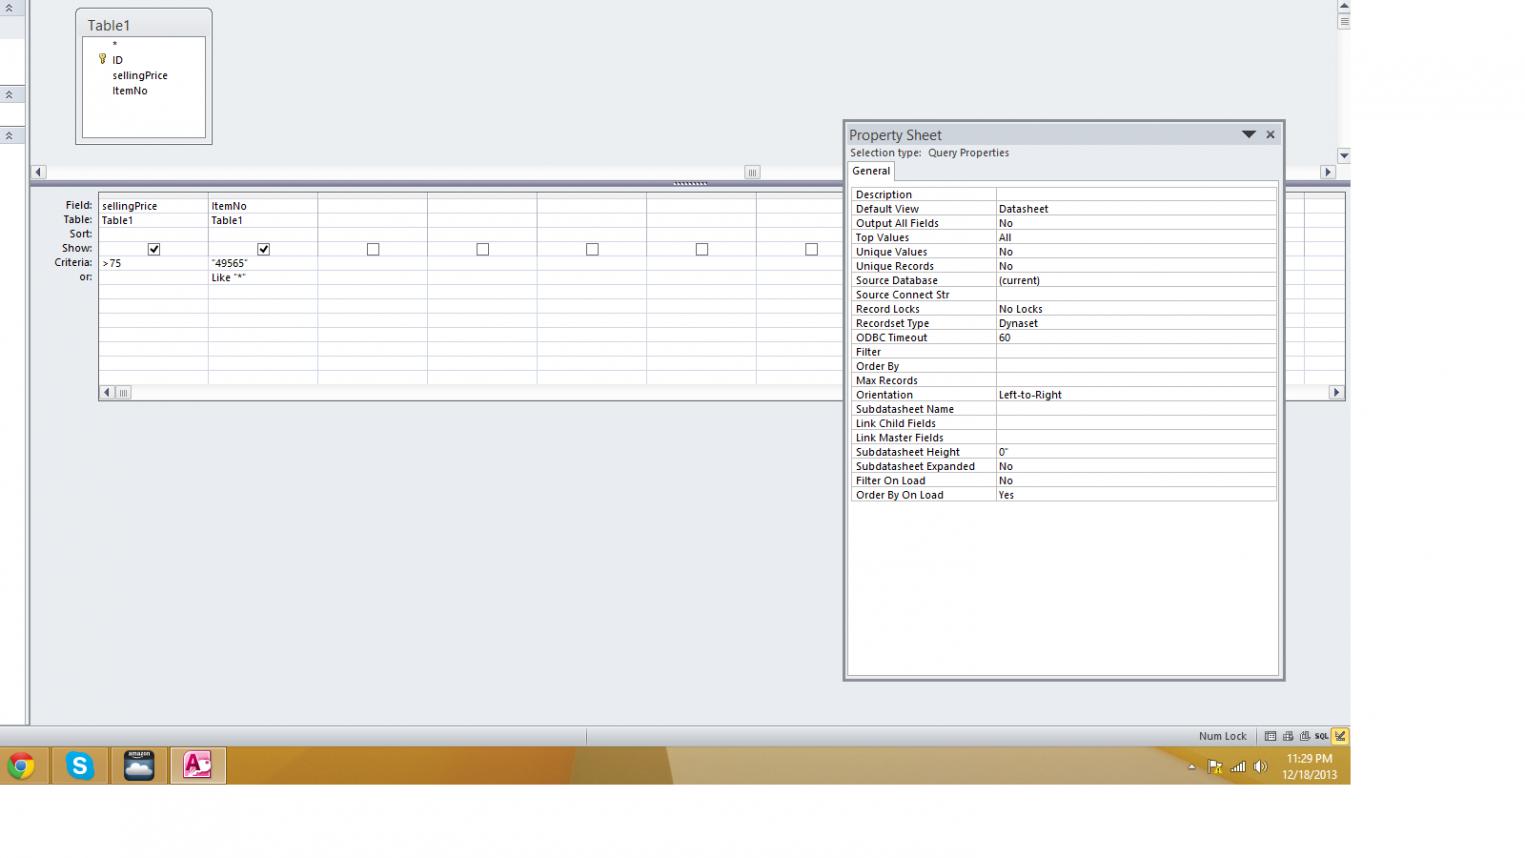Select Design View icon in status bar
Screen dimensions: 1525x858
[1340, 736]
